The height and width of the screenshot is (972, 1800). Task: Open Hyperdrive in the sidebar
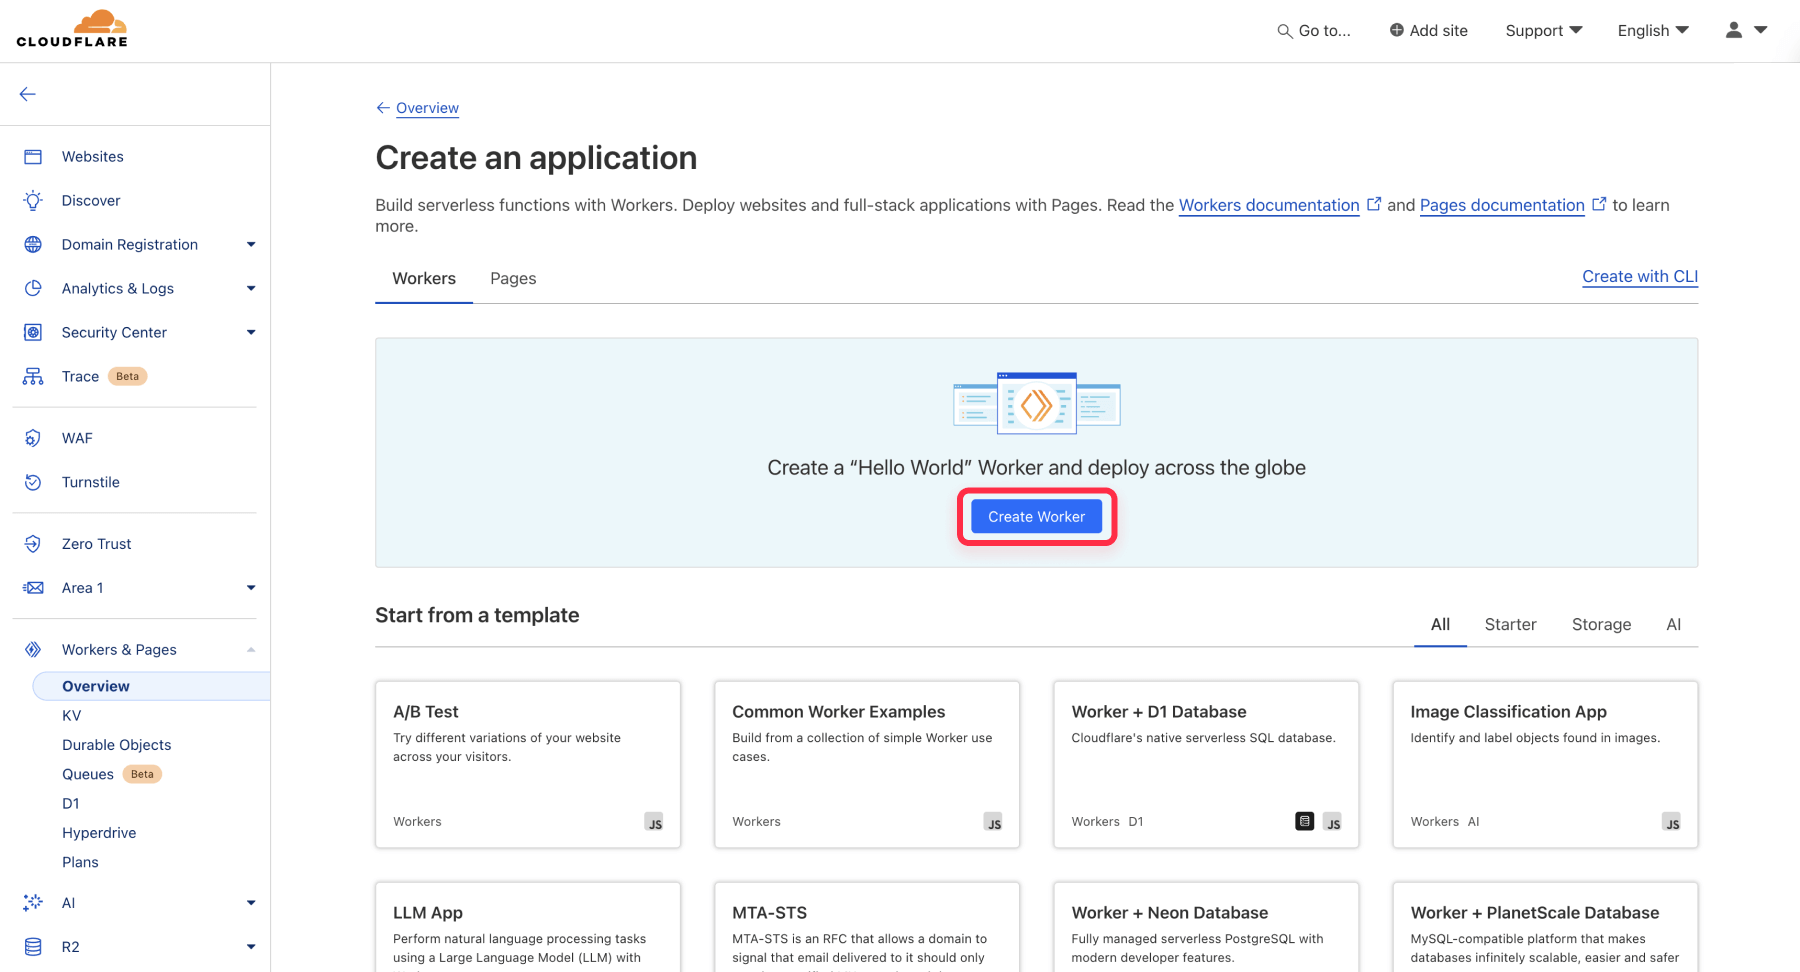point(99,833)
